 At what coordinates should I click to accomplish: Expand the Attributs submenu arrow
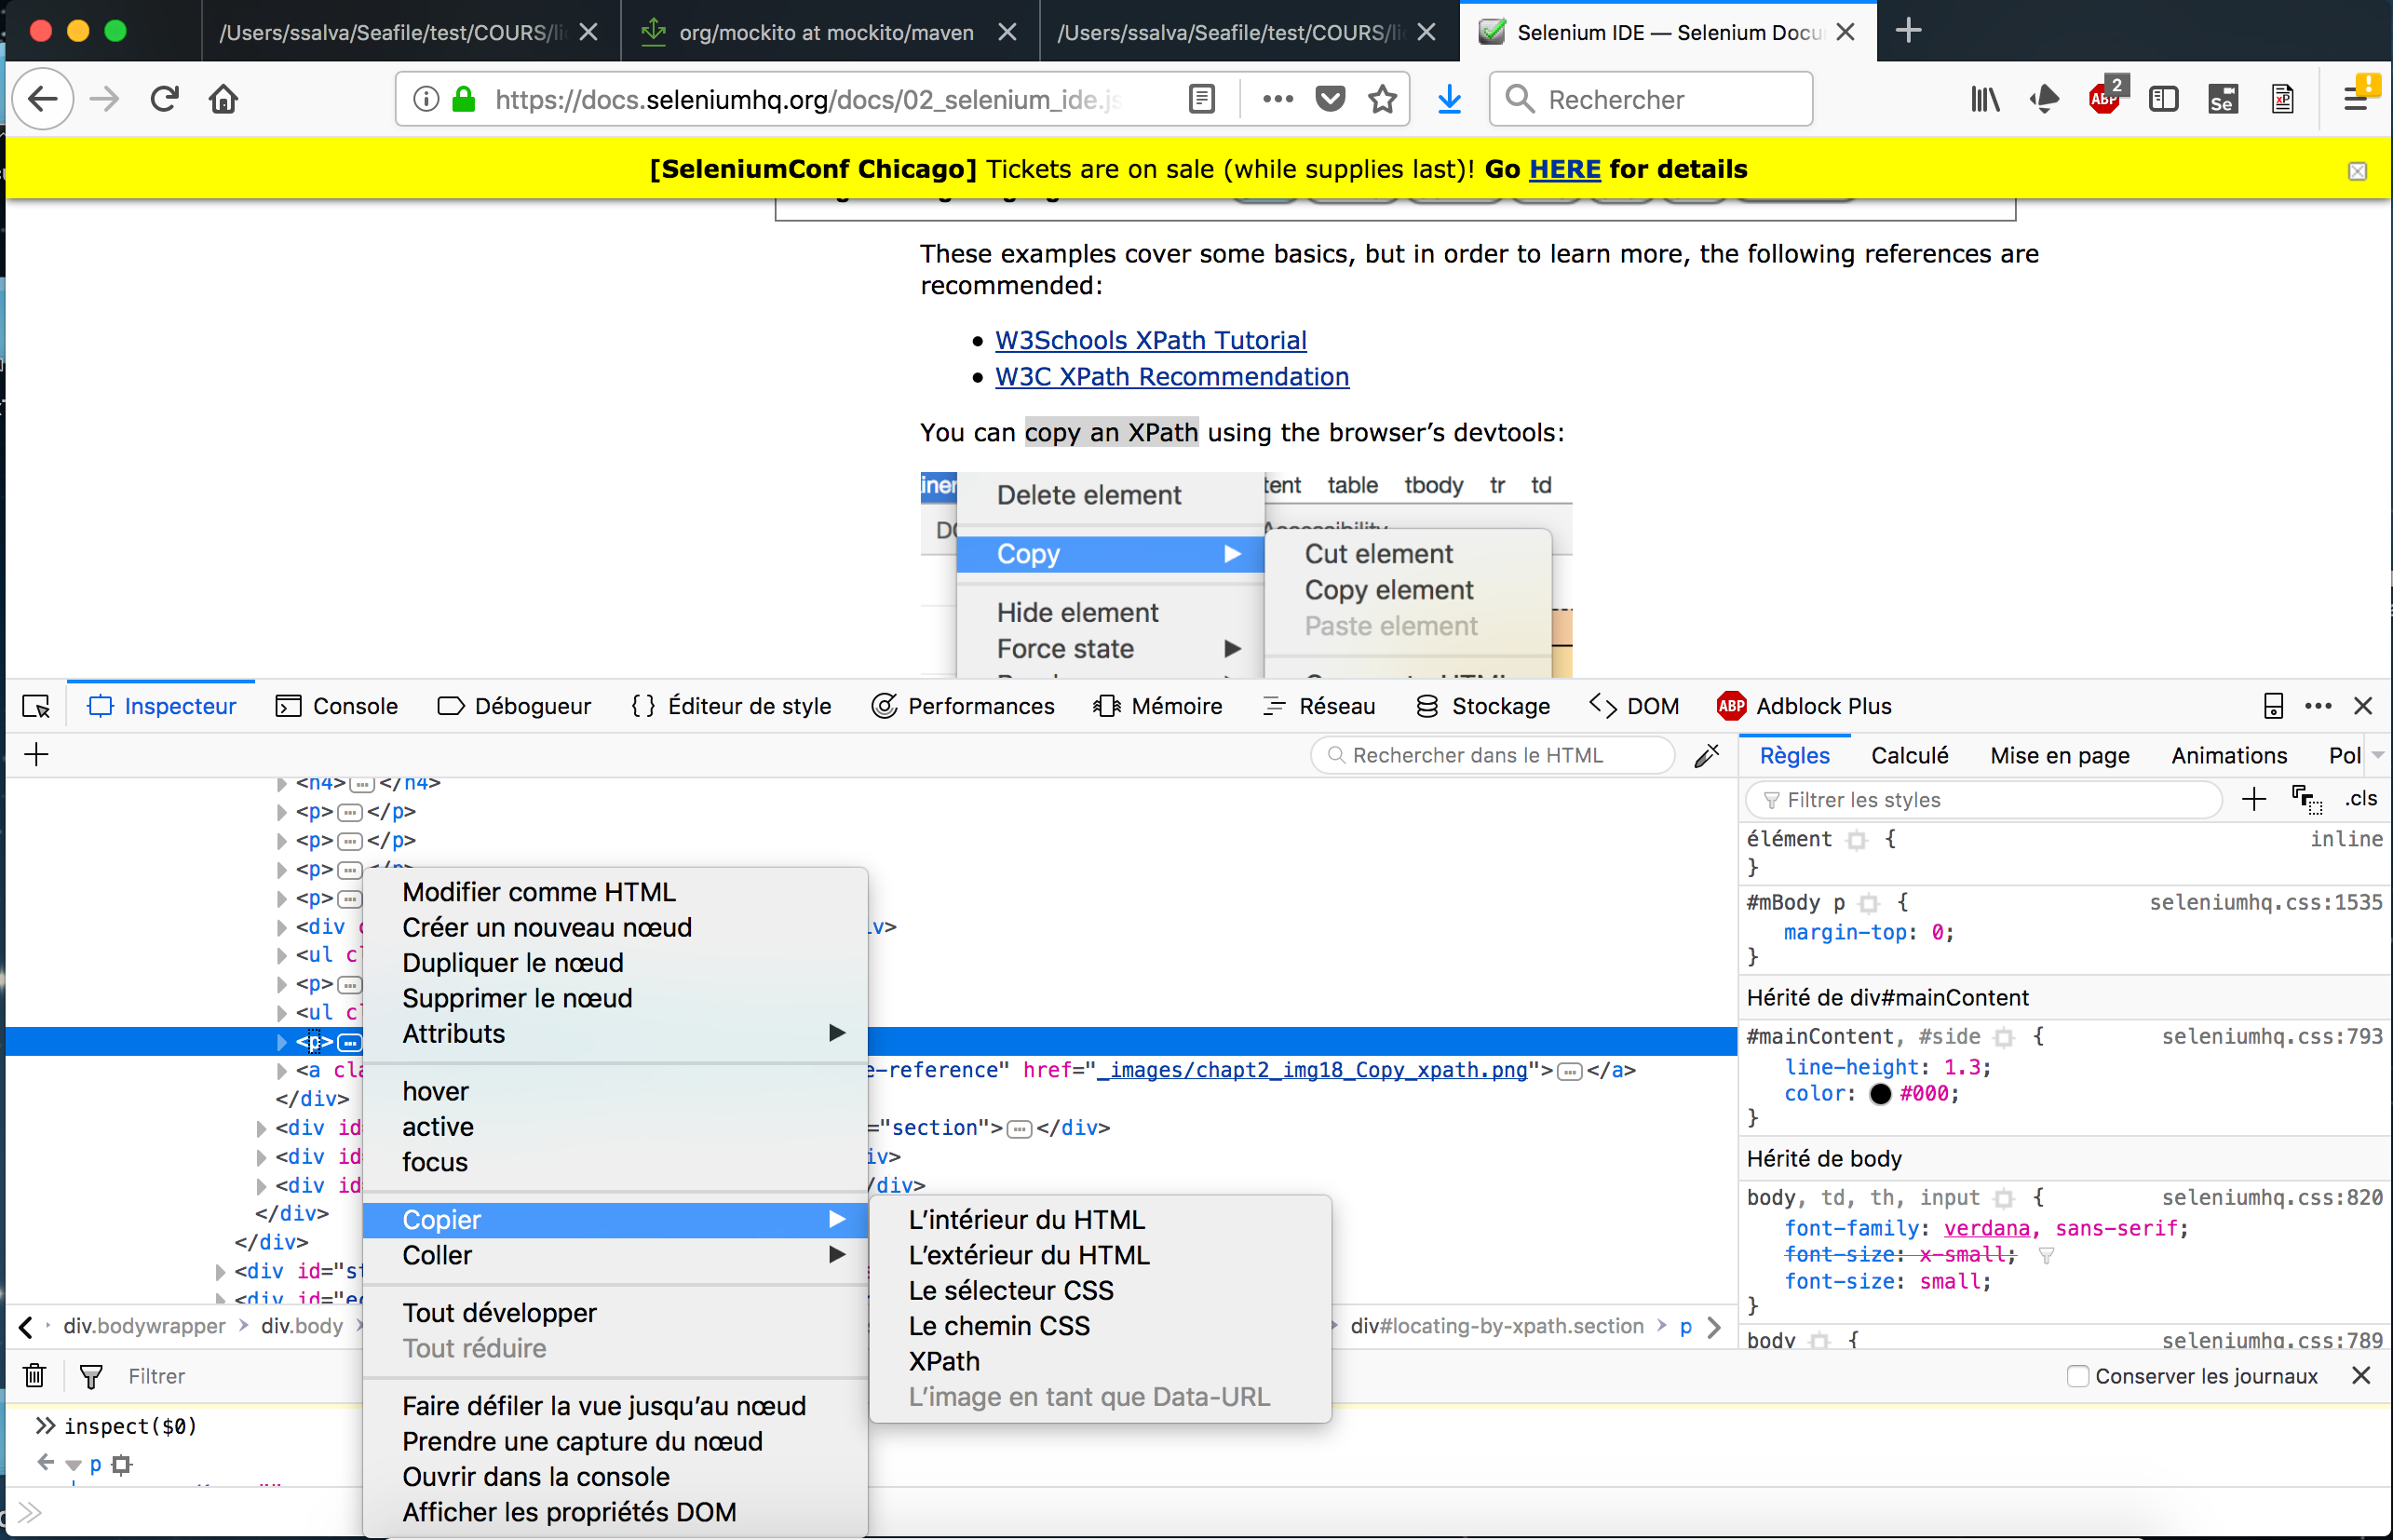coord(836,1033)
